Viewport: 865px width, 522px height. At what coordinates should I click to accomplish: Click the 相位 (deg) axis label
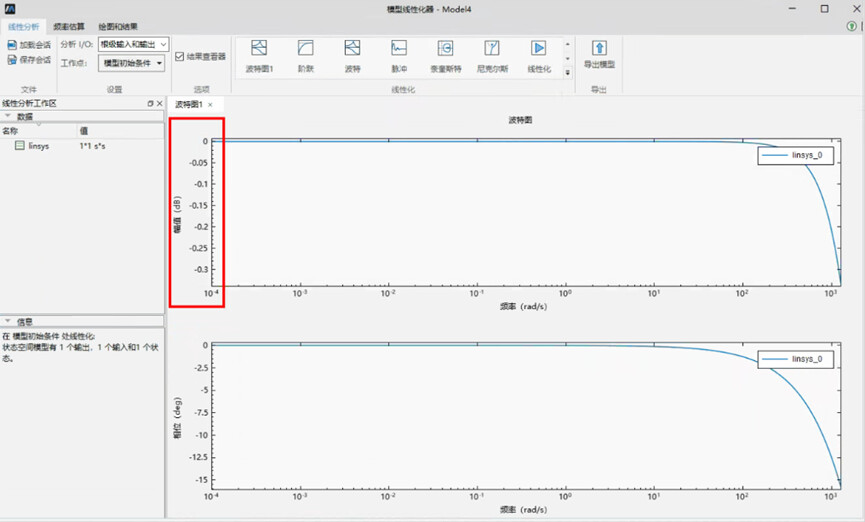click(x=177, y=417)
